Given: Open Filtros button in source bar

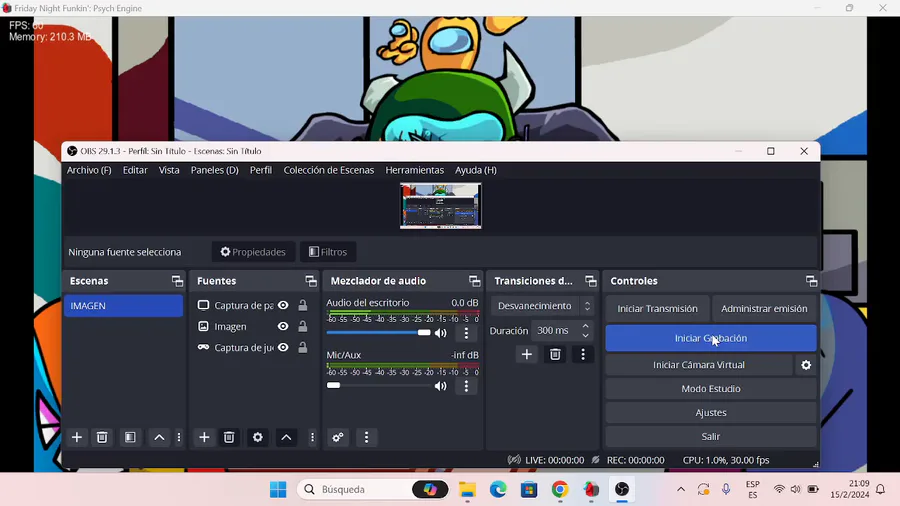Looking at the screenshot, I should coord(328,252).
